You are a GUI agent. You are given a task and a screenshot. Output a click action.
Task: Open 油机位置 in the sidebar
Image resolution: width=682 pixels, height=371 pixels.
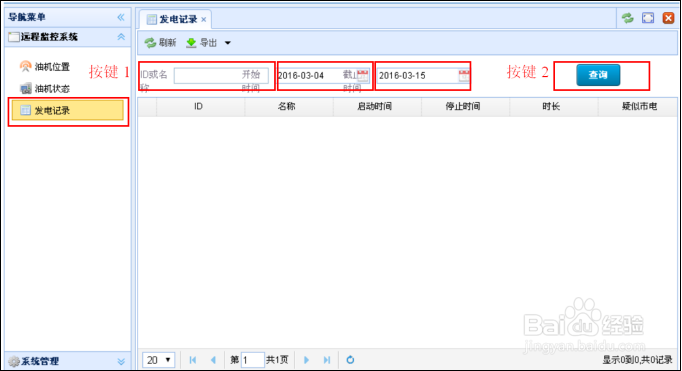45,67
